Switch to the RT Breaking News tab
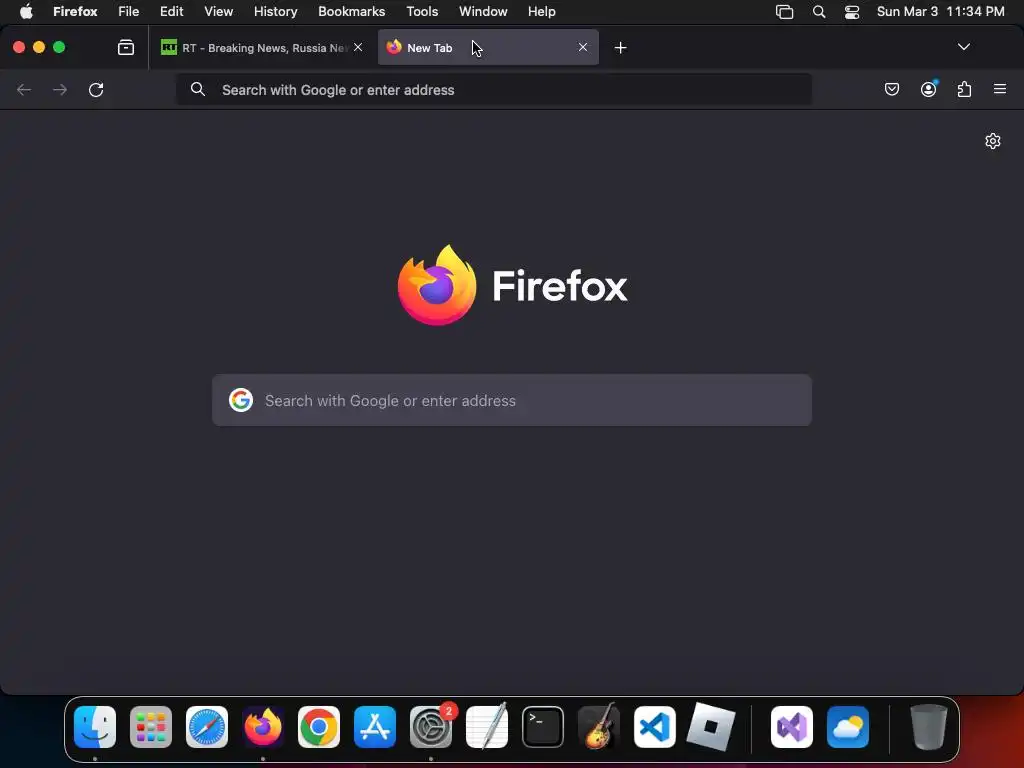 click(262, 48)
